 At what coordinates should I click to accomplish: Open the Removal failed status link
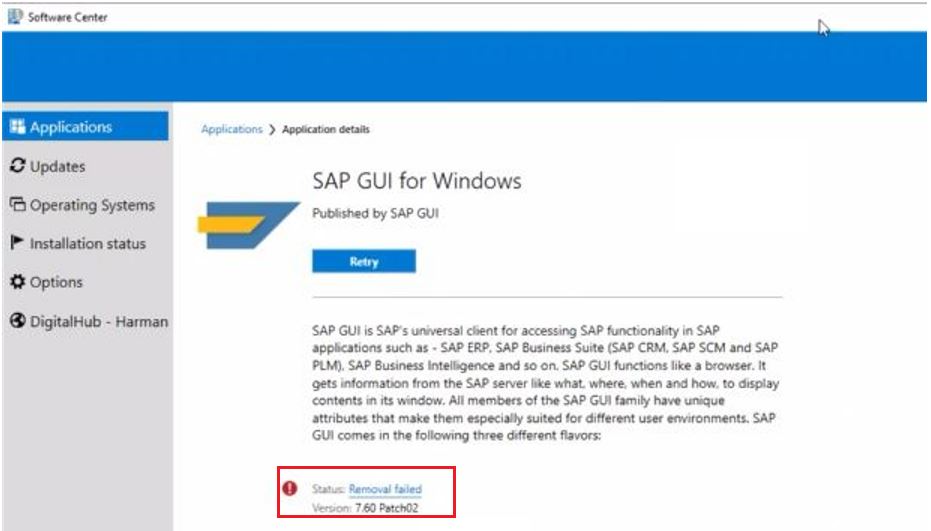385,489
